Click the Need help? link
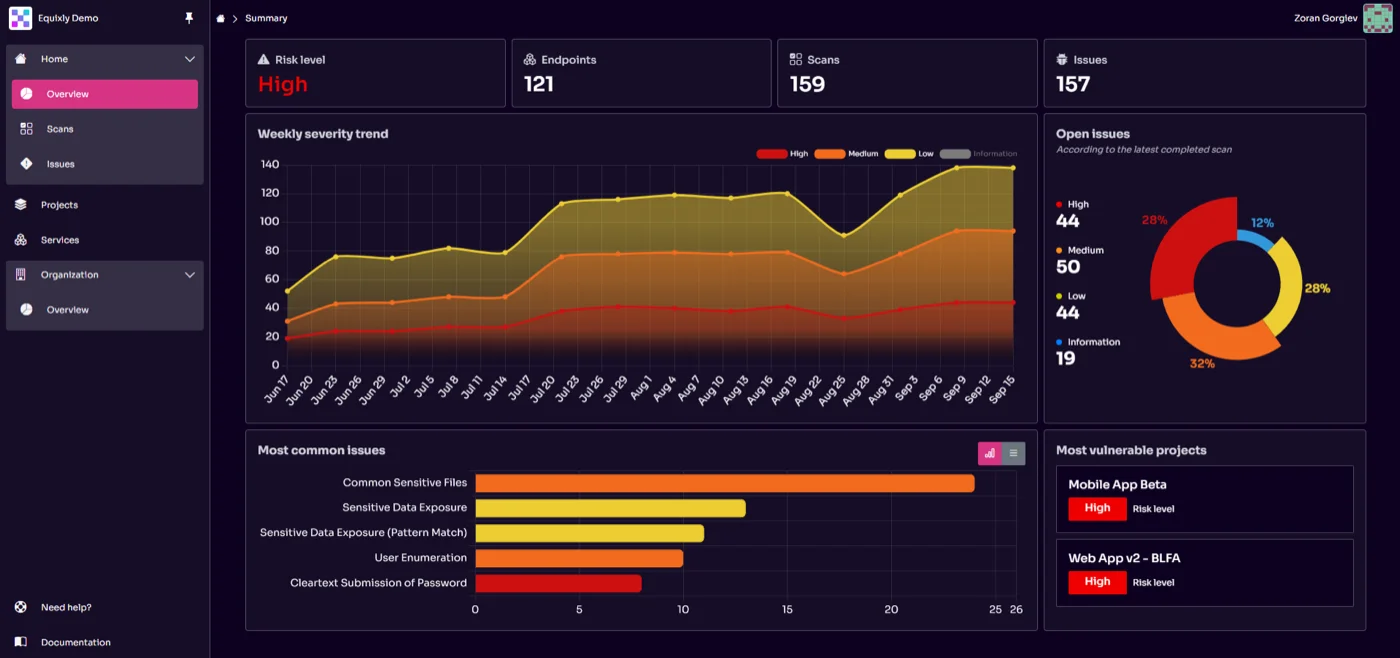This screenshot has height=658, width=1400. coord(65,606)
